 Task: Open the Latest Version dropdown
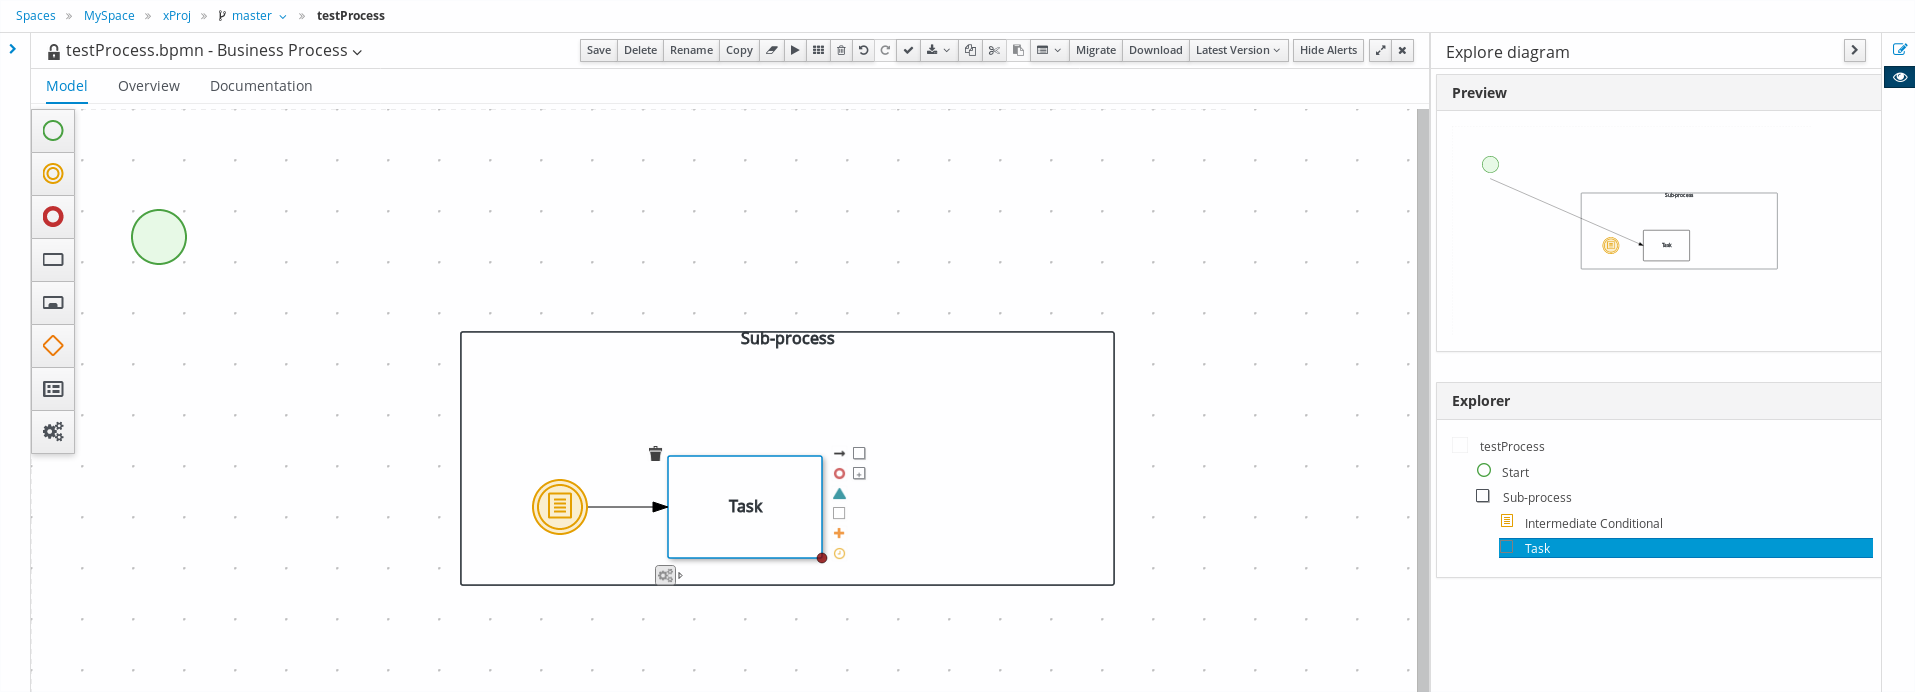1238,50
